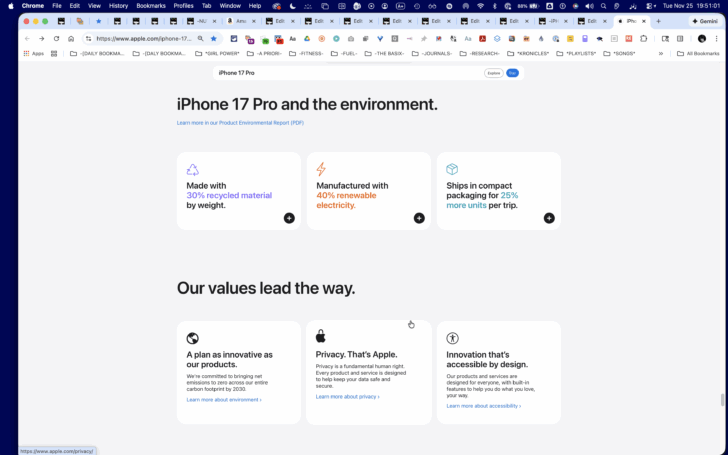
Task: Open a new tab with plus icon
Action: click(658, 21)
